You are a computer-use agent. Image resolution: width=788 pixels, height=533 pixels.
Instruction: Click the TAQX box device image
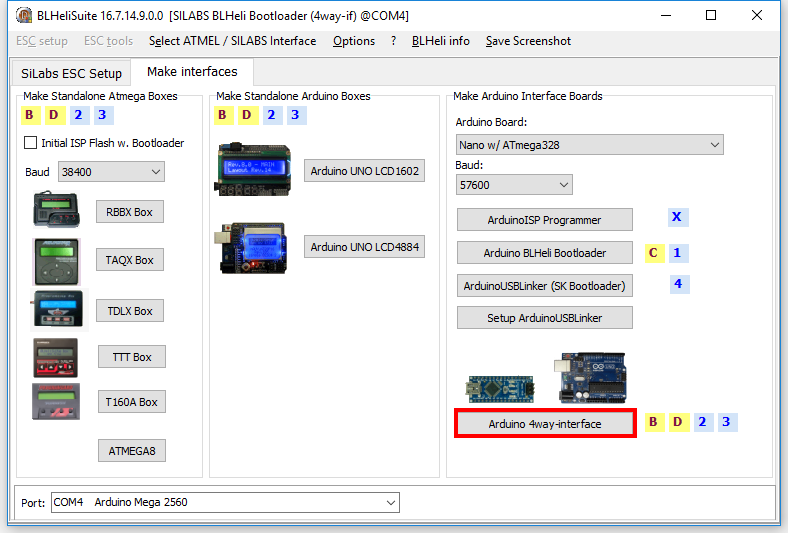[56, 260]
